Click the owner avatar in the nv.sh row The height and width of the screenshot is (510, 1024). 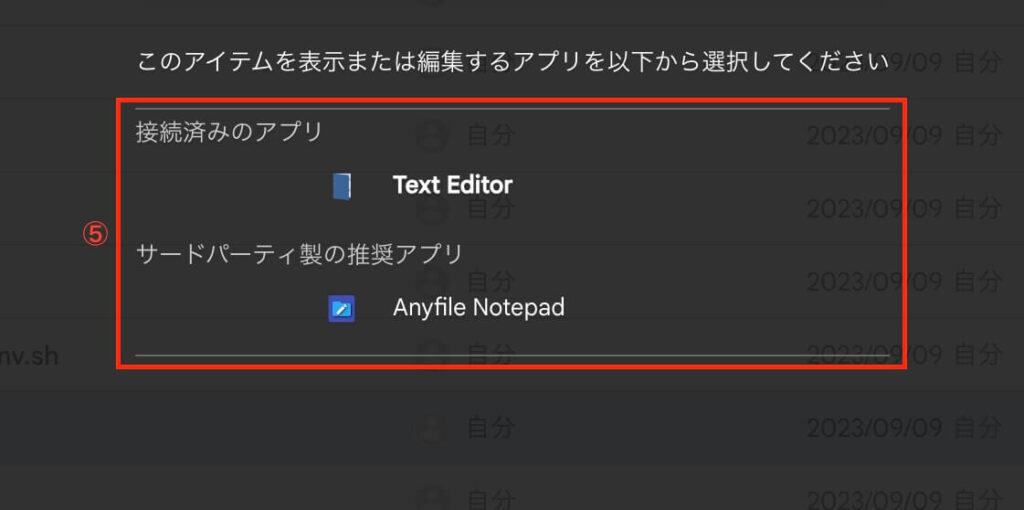(431, 354)
